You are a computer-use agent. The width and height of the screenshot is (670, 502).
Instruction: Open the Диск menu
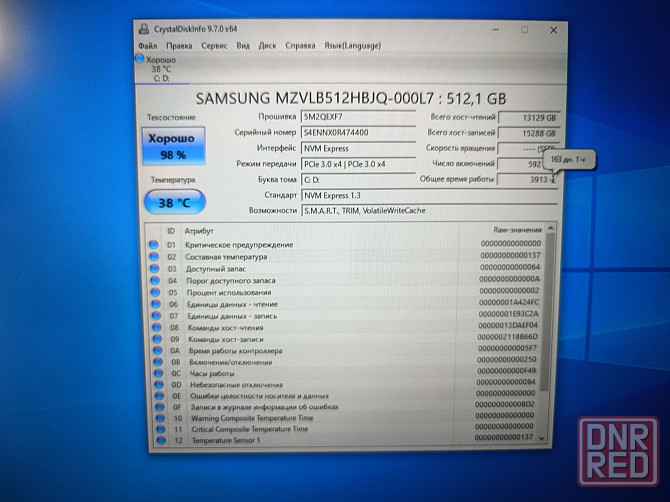268,45
